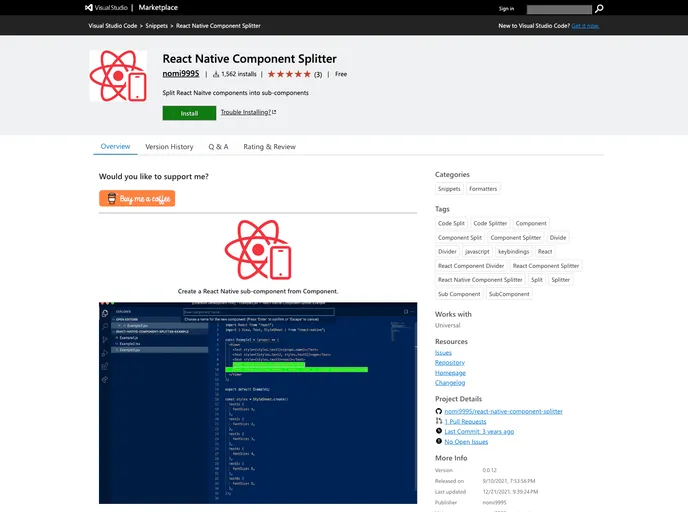Viewport: 688px width, 512px height.
Task: Go to the Rating & Review tab
Action: pyautogui.click(x=269, y=147)
